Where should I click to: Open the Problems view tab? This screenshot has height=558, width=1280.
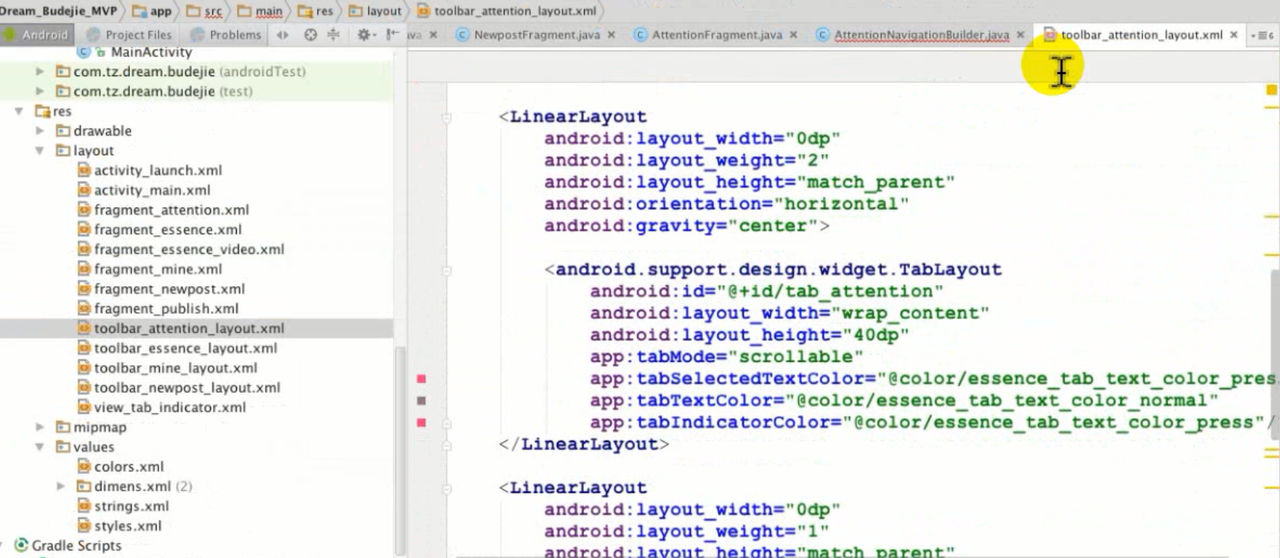234,35
